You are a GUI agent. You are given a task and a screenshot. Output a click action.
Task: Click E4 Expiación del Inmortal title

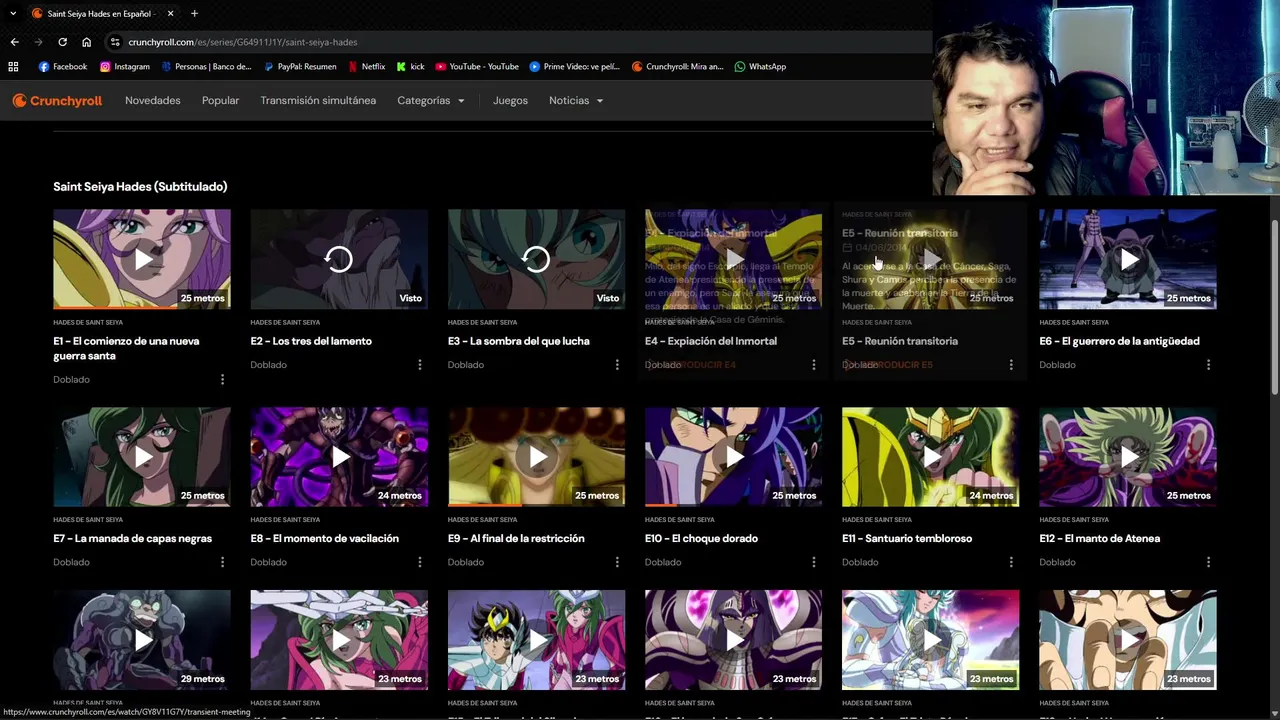[x=711, y=341]
